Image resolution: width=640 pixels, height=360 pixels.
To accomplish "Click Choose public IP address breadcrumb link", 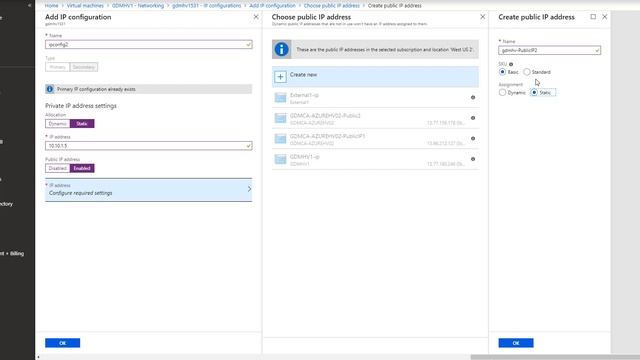I will (x=332, y=6).
